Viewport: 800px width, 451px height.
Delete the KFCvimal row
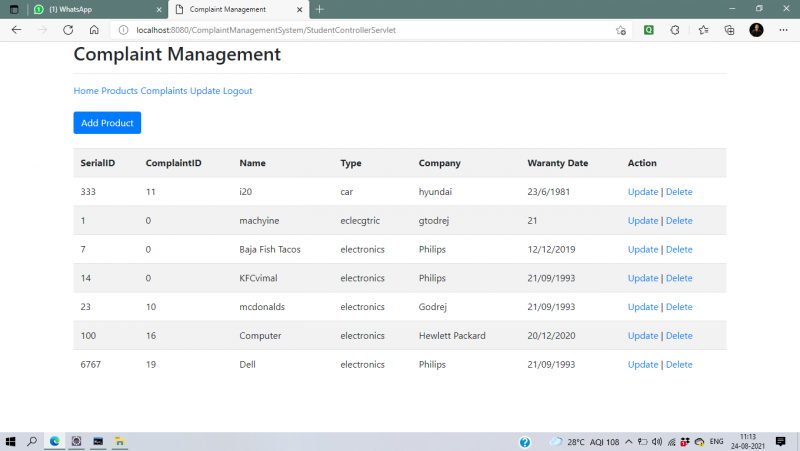tap(679, 278)
